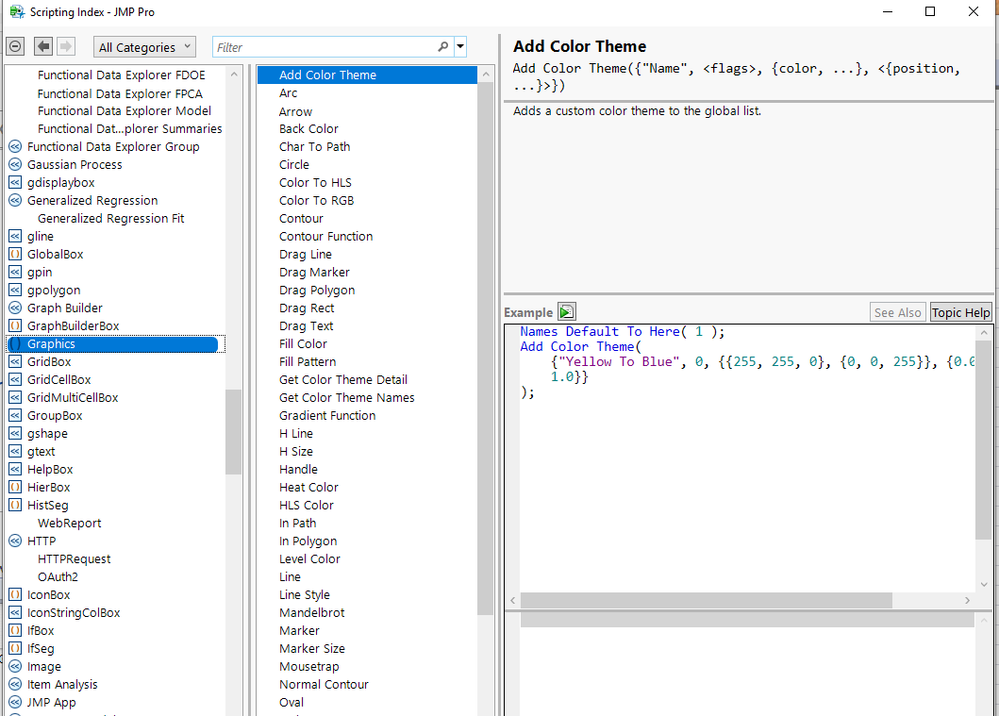Click the categories list vertical scrollbar thumb
The image size is (999, 716).
click(x=233, y=432)
